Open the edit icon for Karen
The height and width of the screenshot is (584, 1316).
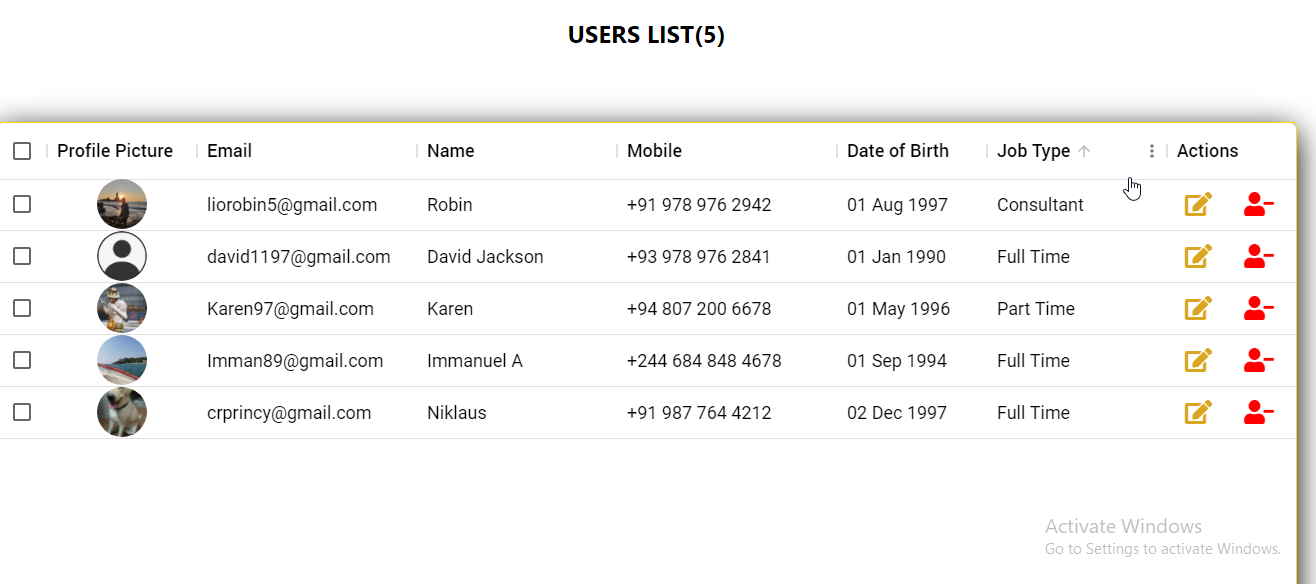[x=1198, y=308]
